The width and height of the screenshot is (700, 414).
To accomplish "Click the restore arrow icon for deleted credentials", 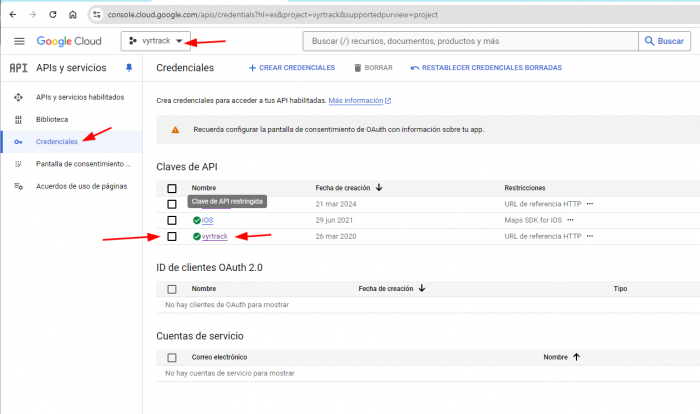I will (x=415, y=68).
